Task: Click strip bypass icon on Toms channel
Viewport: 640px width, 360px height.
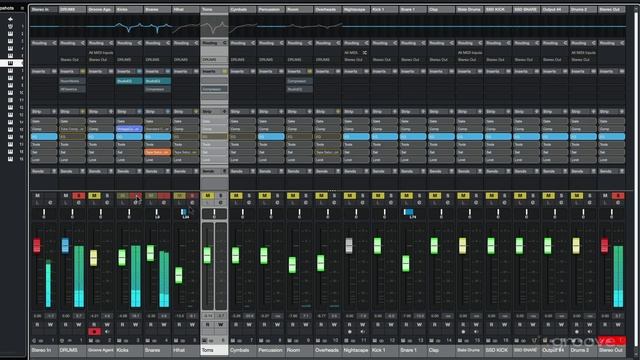Action: (x=224, y=111)
